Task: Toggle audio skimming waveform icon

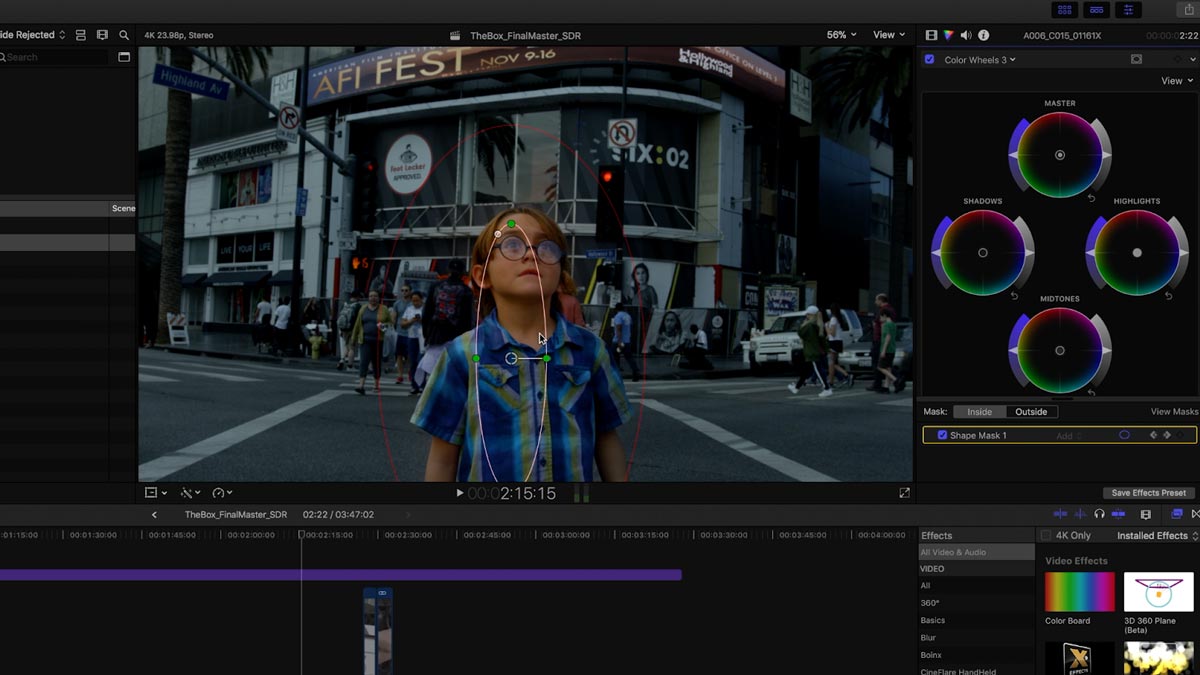Action: tap(1080, 514)
